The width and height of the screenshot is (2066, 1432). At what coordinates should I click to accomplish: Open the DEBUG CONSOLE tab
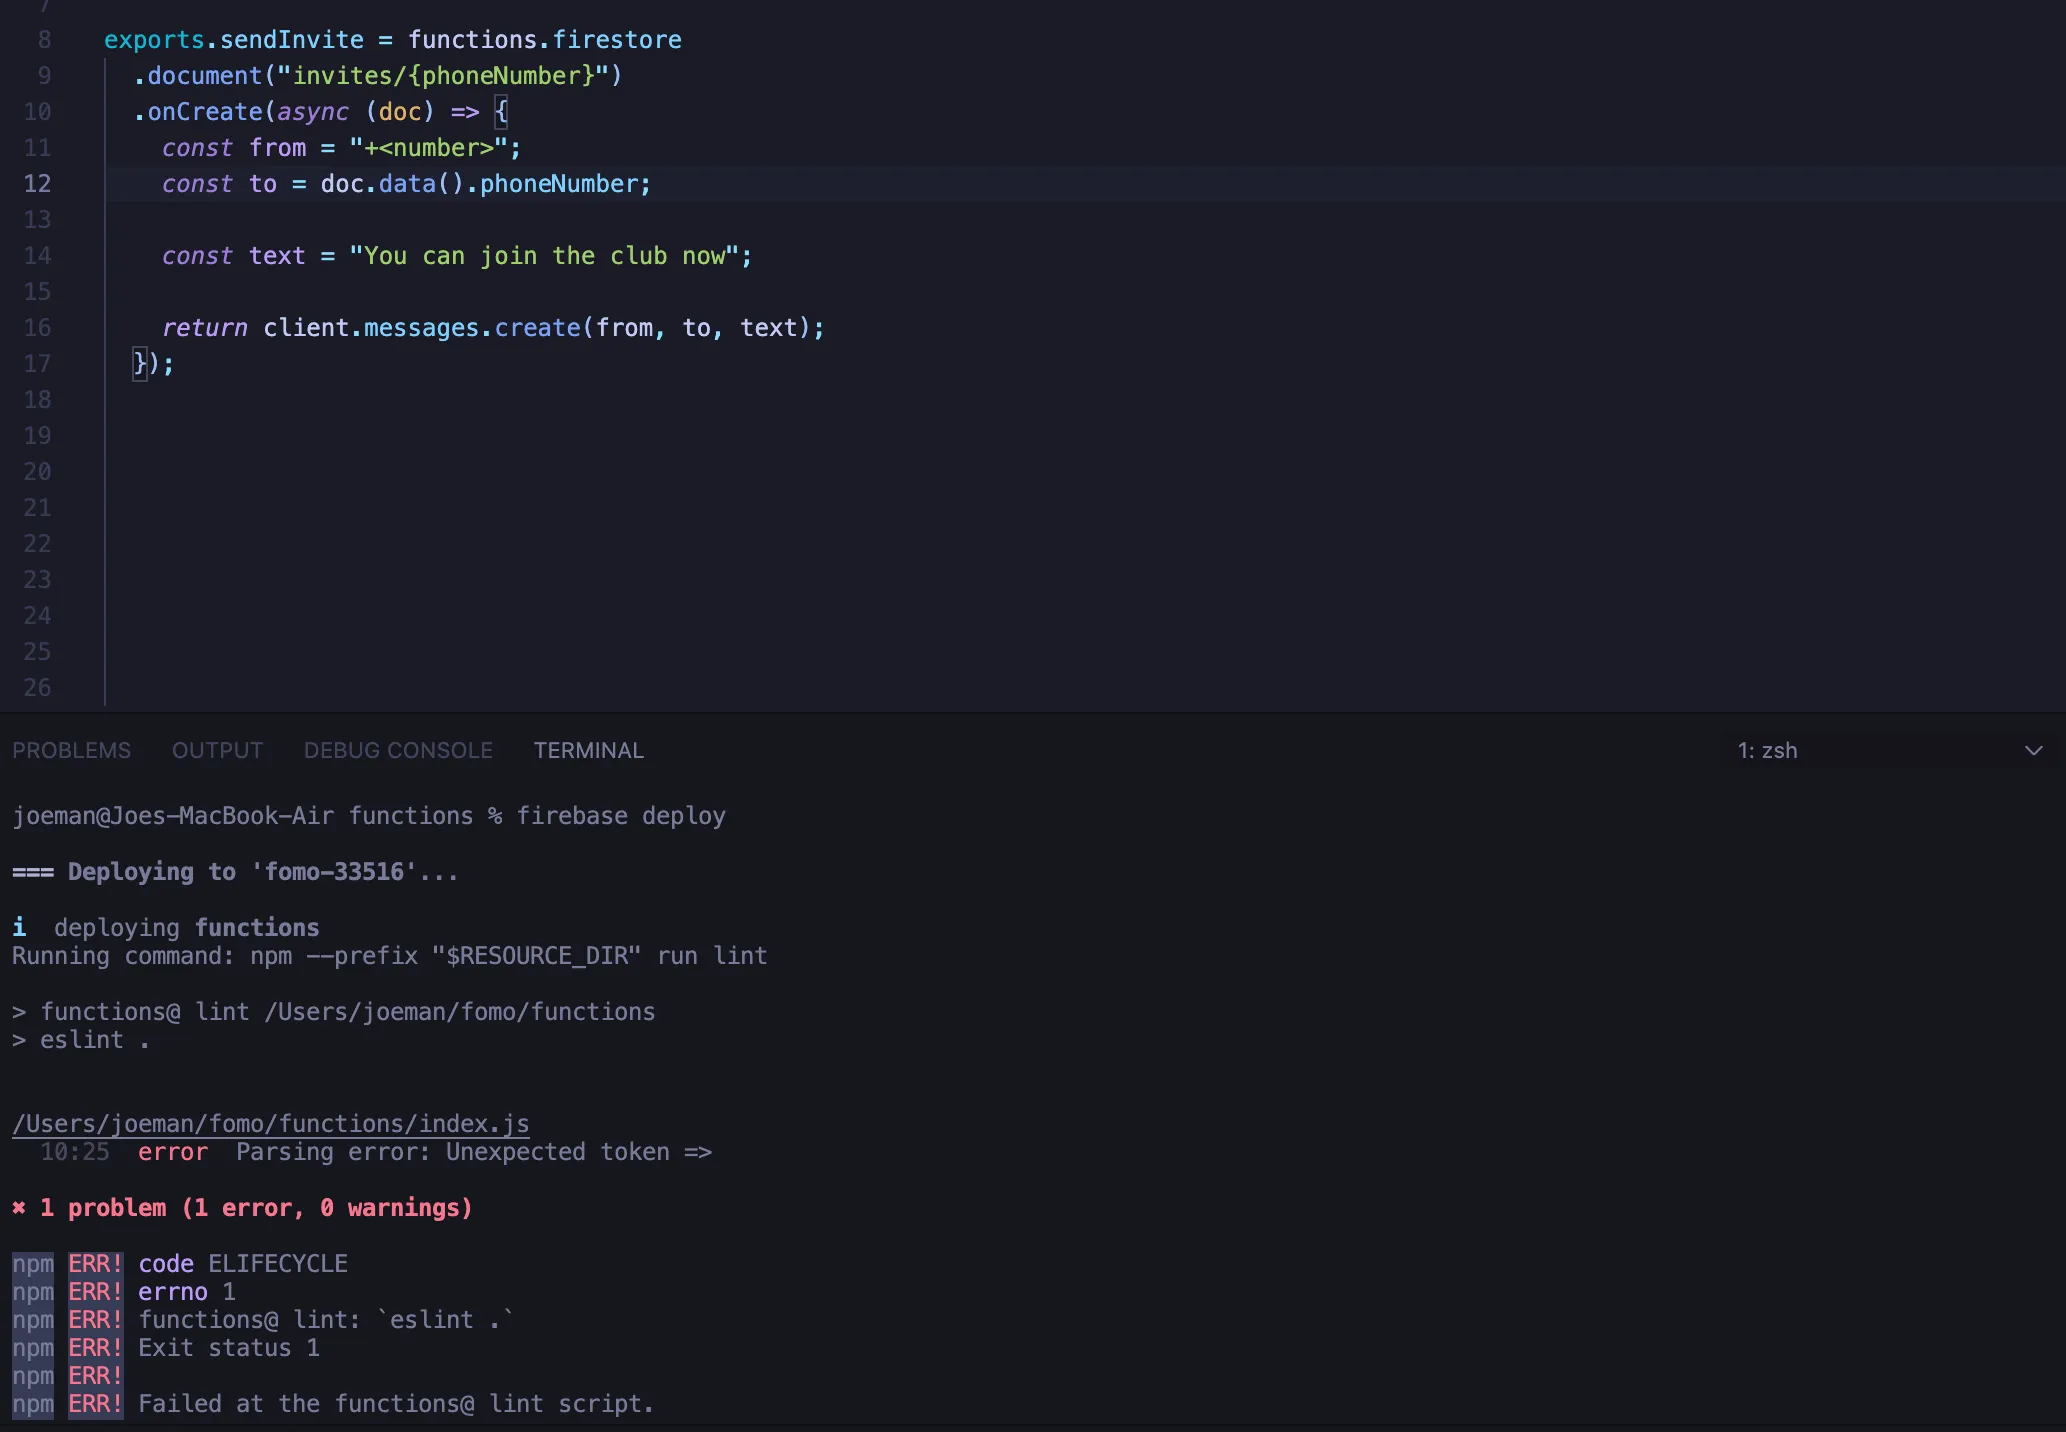click(x=398, y=750)
